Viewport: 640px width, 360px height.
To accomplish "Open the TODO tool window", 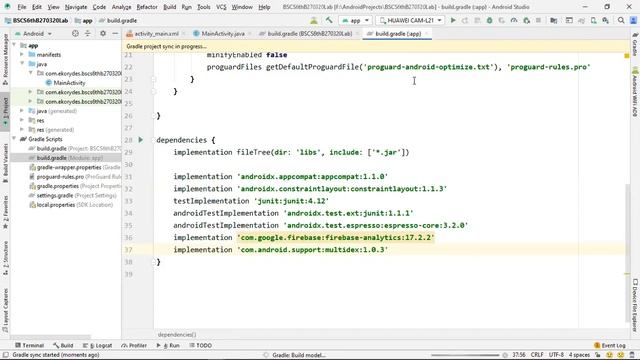I will 200,345.
